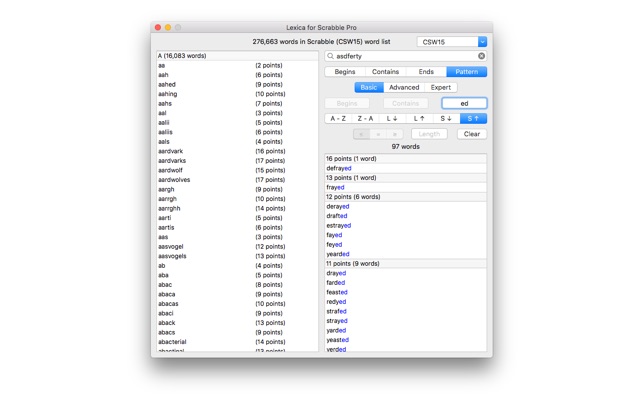
Task: Click the greater-than length comparator
Action: click(x=394, y=134)
